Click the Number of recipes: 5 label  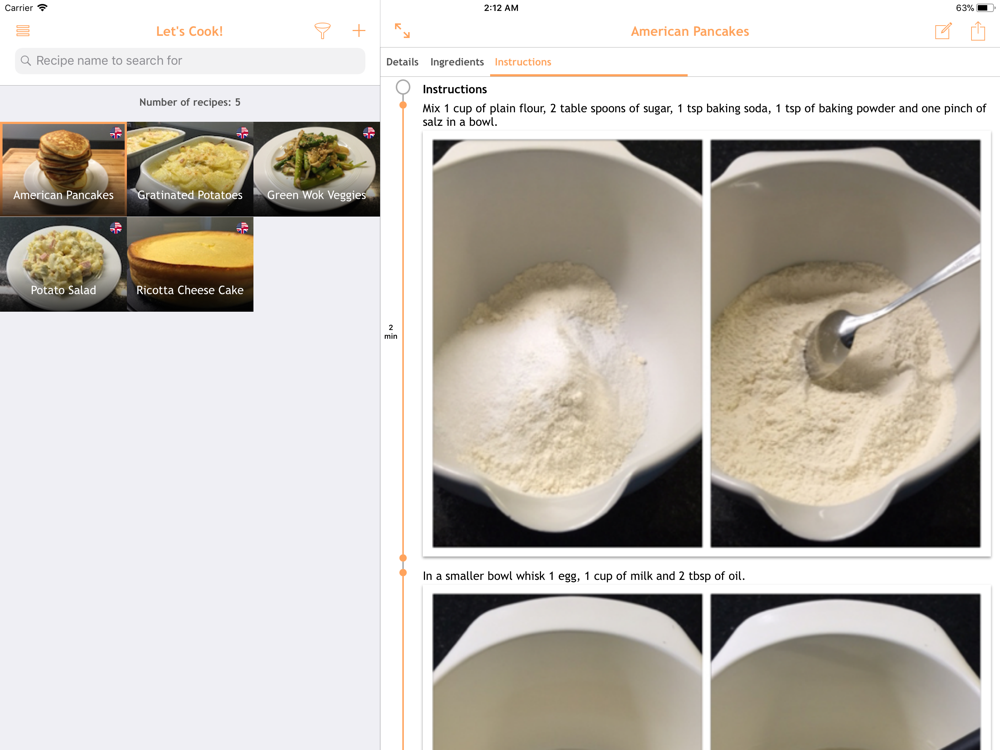(x=190, y=102)
